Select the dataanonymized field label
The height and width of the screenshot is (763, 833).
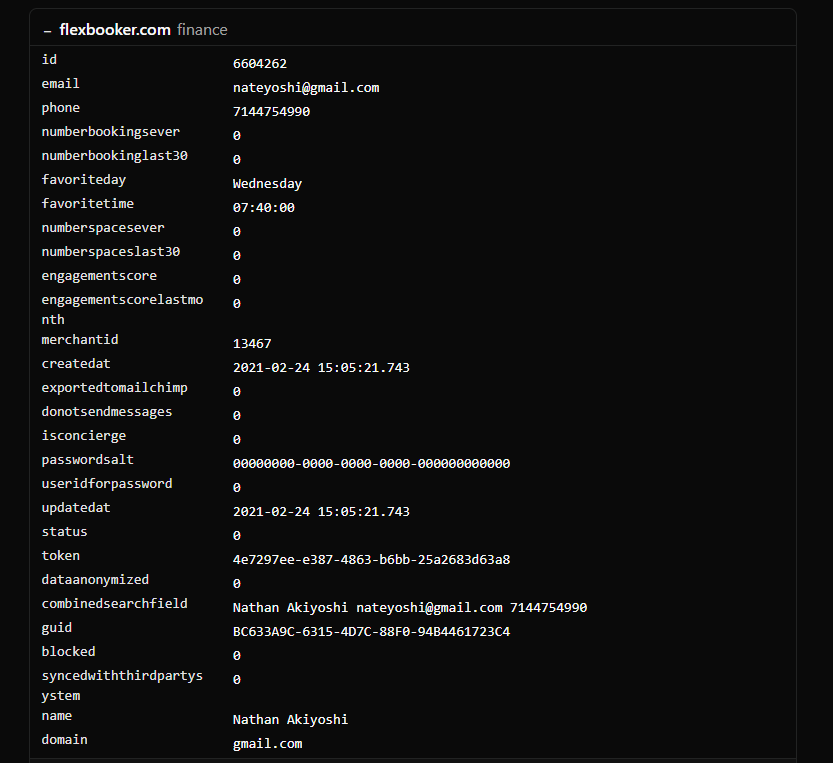tap(95, 580)
